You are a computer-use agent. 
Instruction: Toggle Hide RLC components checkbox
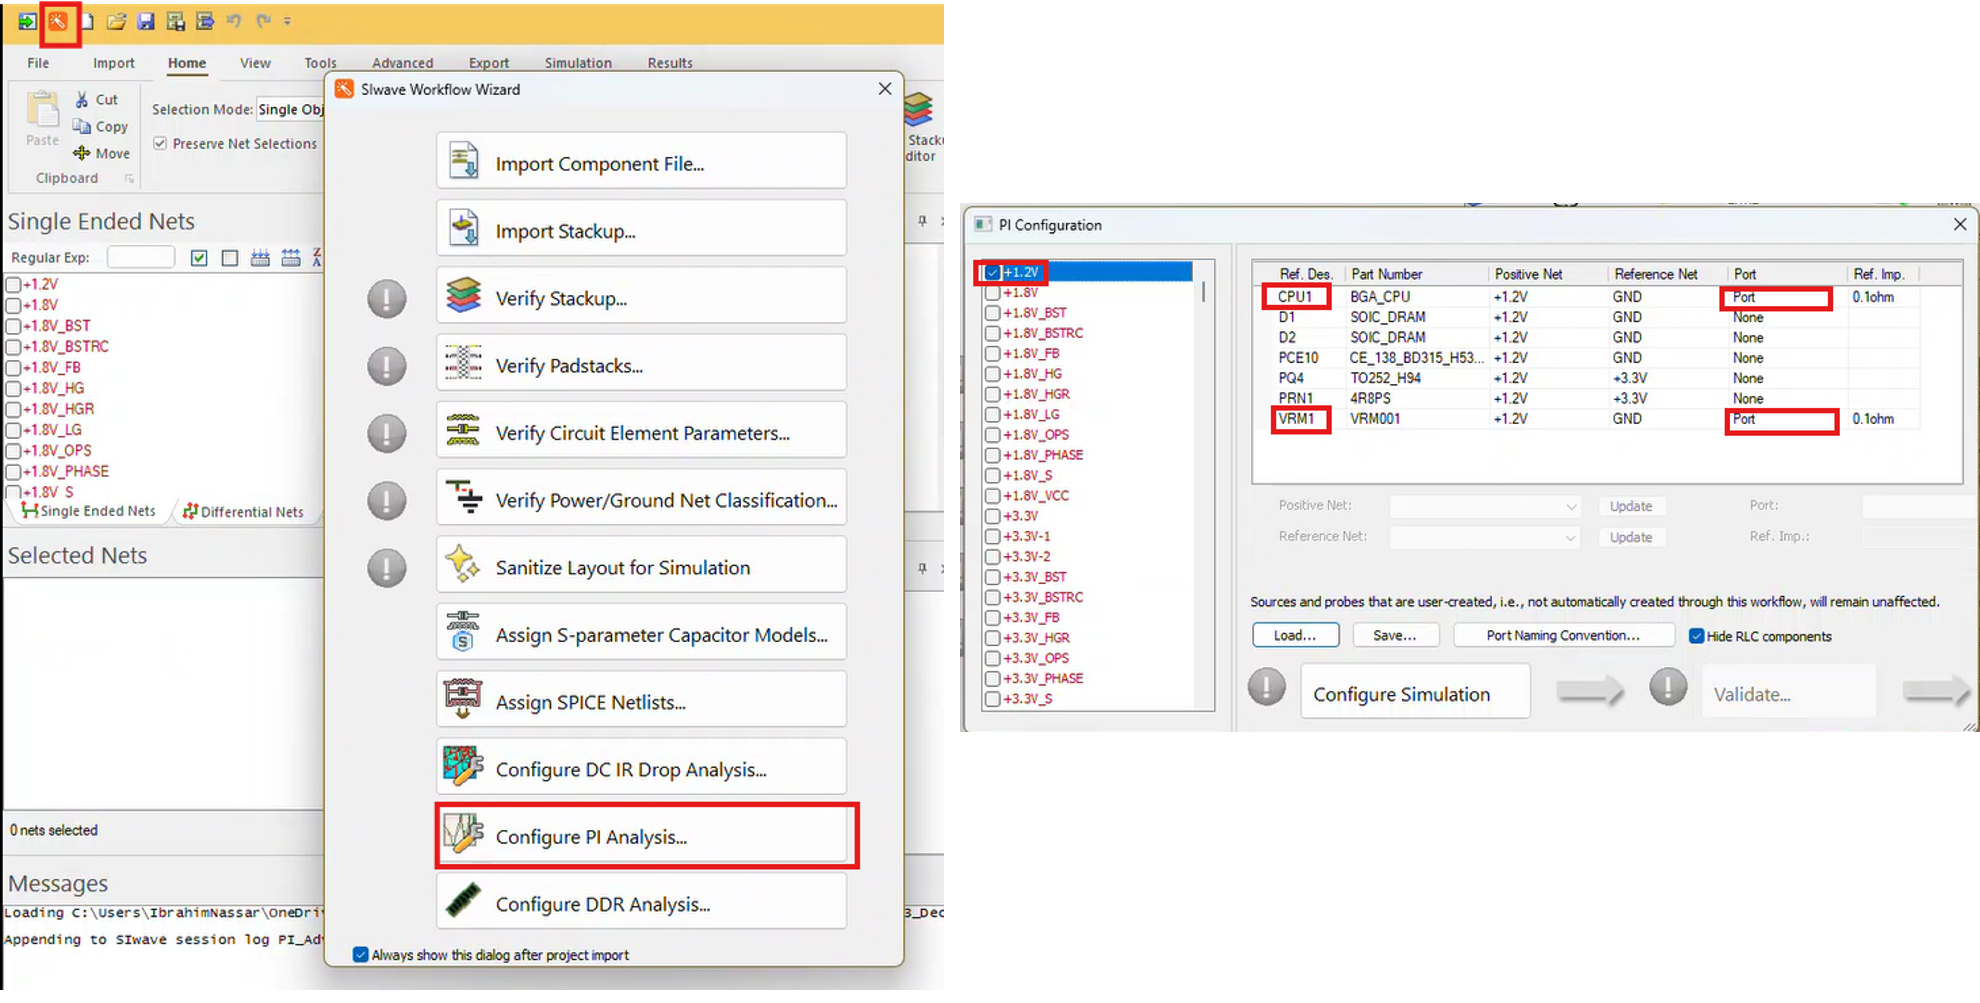coord(1697,636)
